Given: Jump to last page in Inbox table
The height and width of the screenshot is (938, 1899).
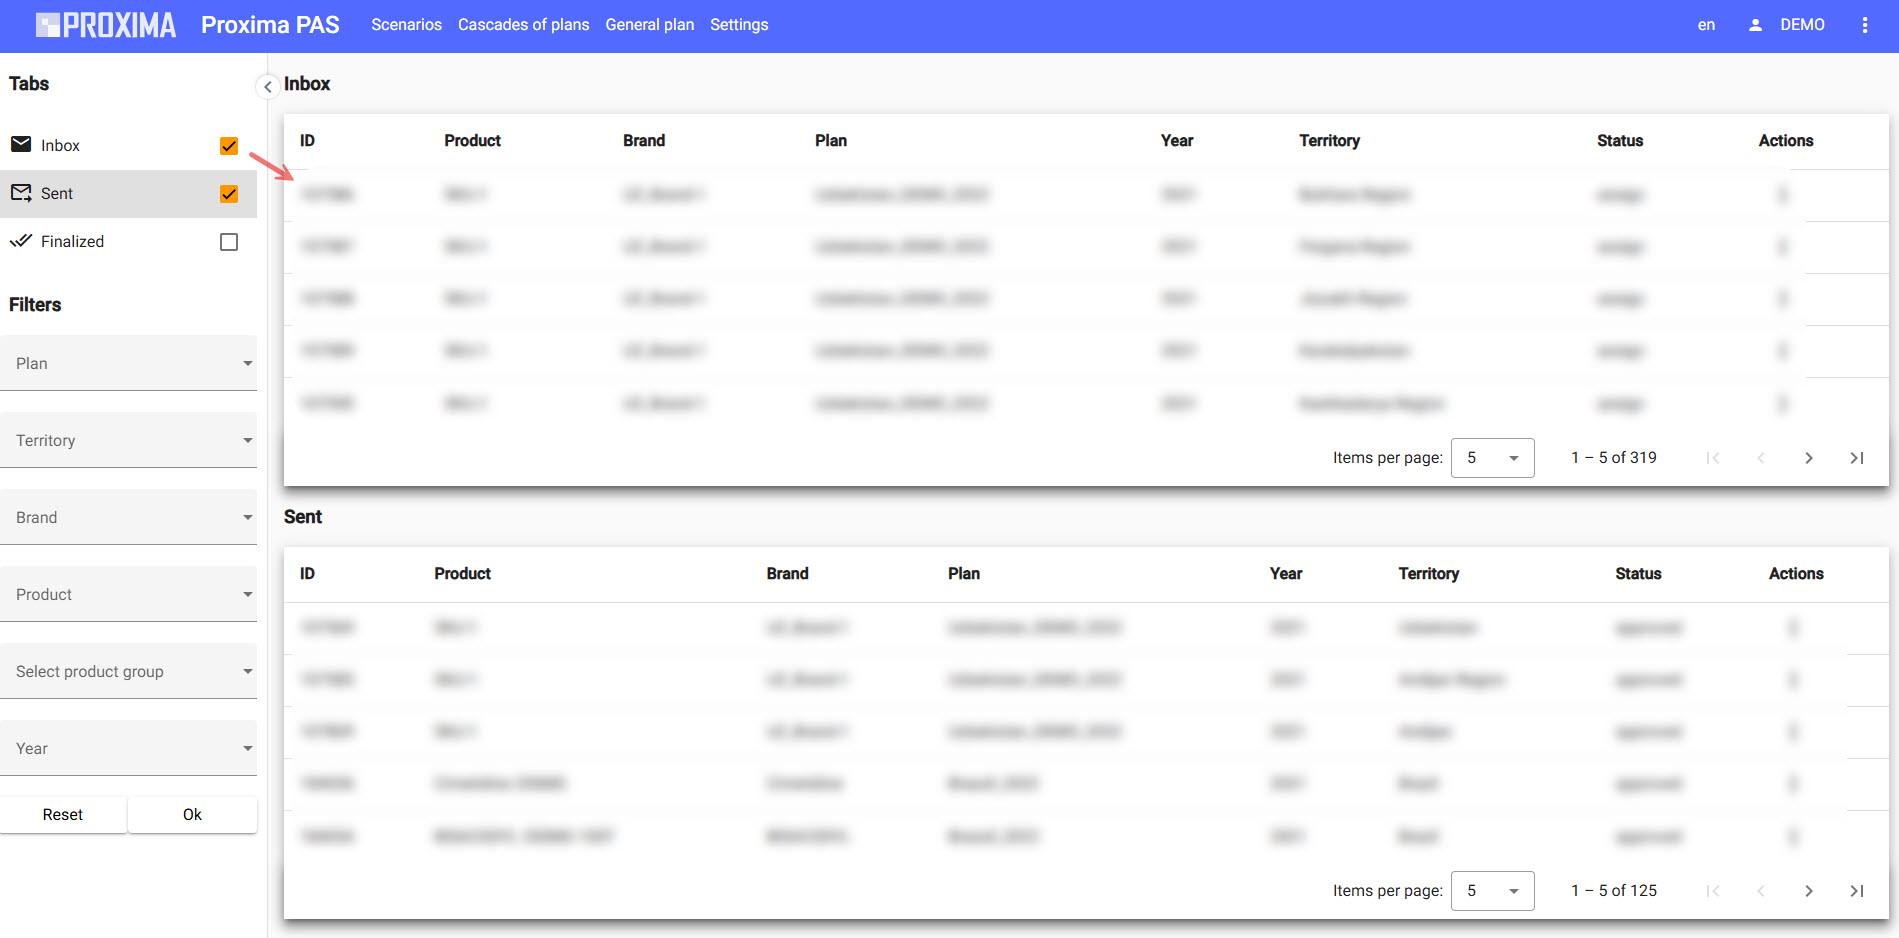Looking at the screenshot, I should coord(1856,458).
